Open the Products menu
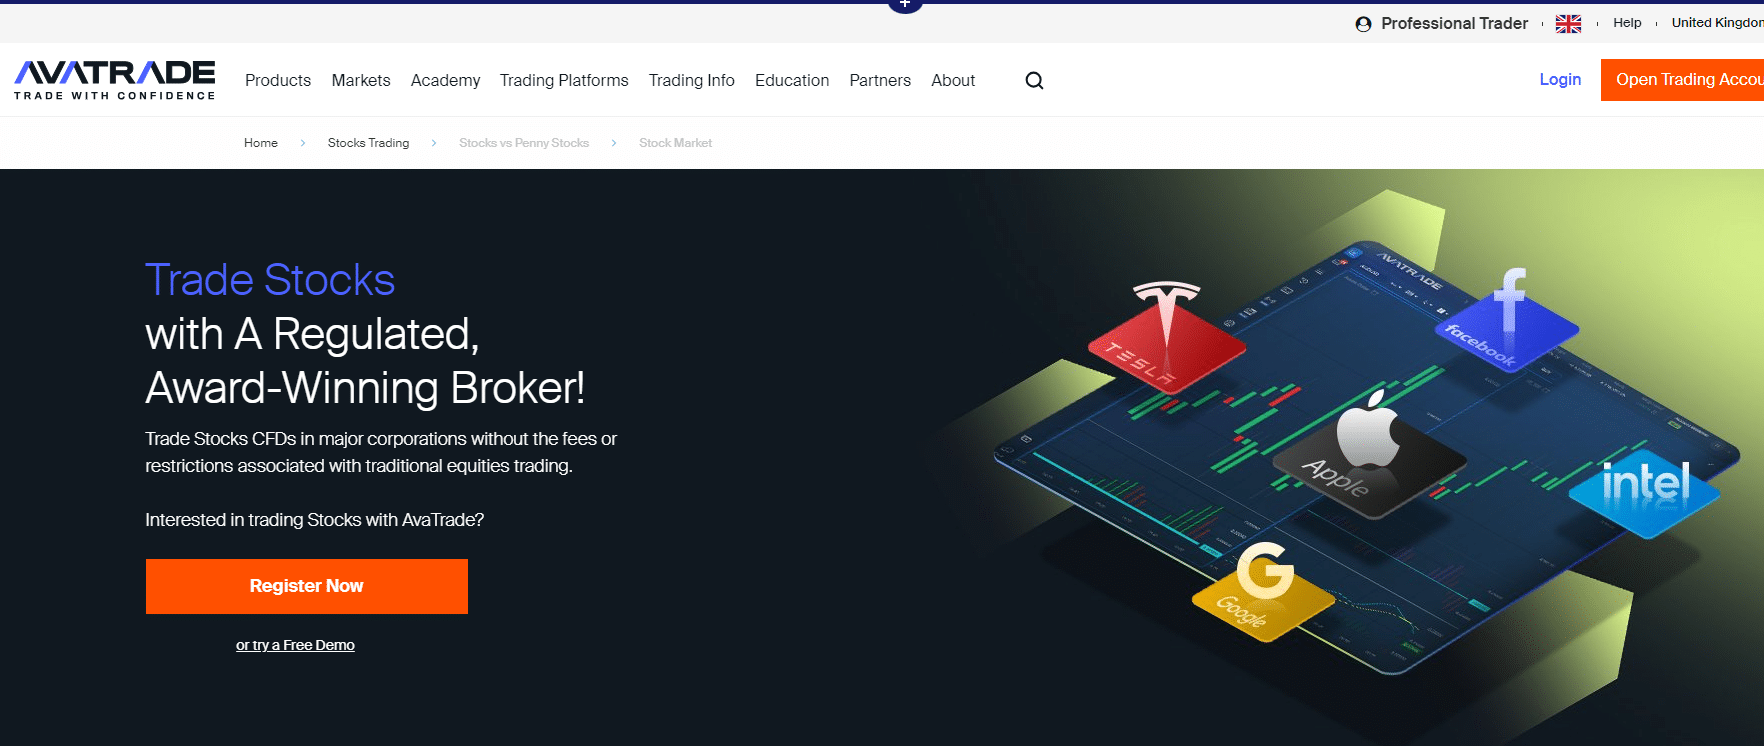Screen dimensions: 1764x746 point(278,80)
